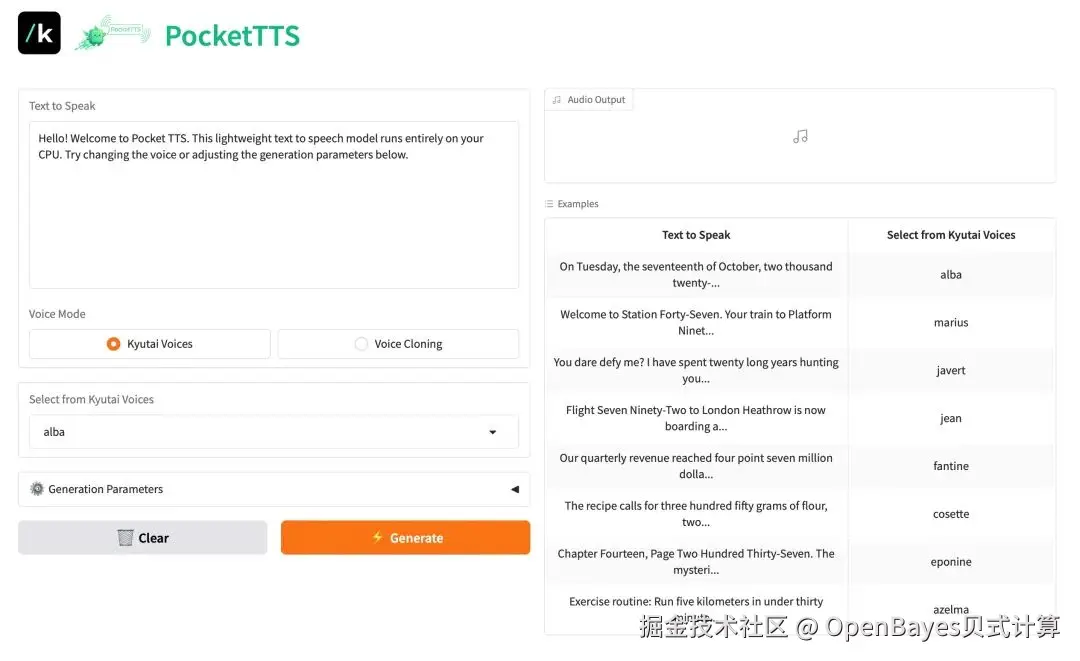
Task: Click the alba cell in examples table
Action: point(951,275)
